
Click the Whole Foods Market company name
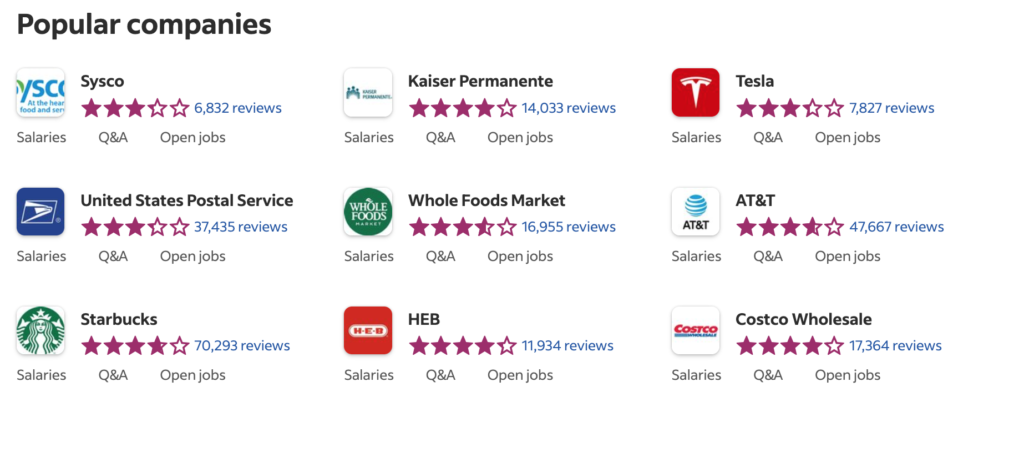487,201
